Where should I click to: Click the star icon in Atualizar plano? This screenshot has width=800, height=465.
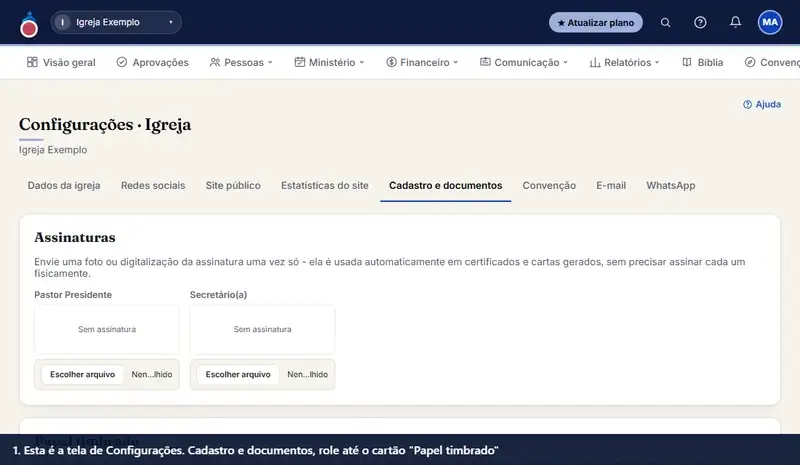pyautogui.click(x=561, y=23)
